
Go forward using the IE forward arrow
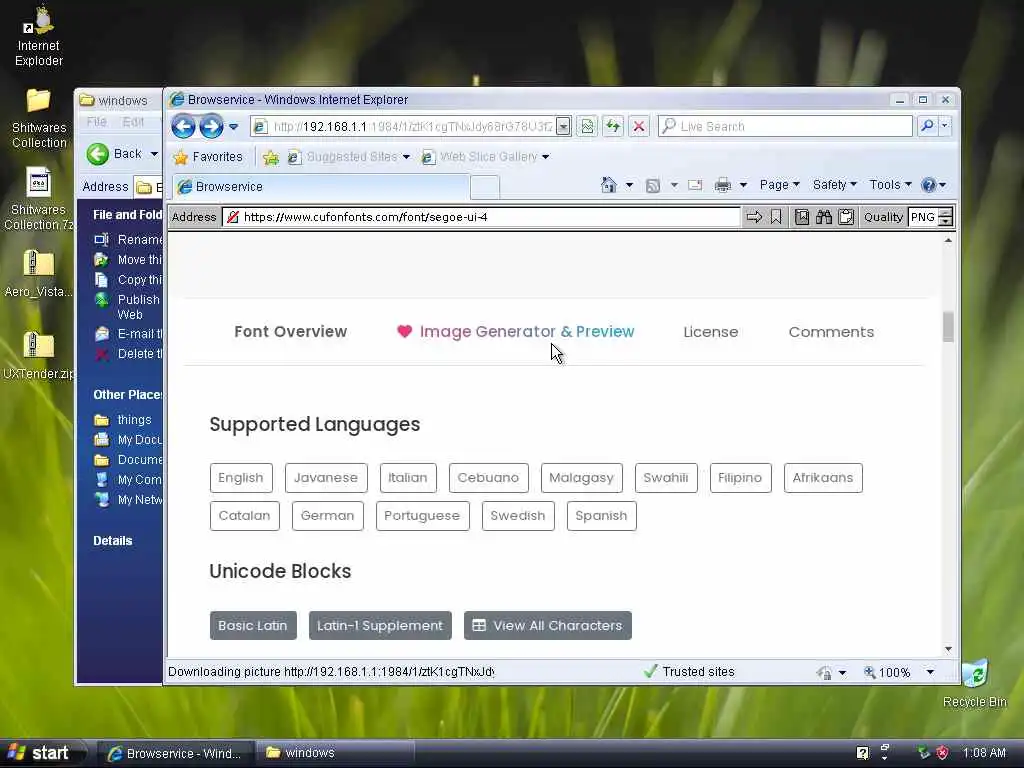click(x=211, y=126)
